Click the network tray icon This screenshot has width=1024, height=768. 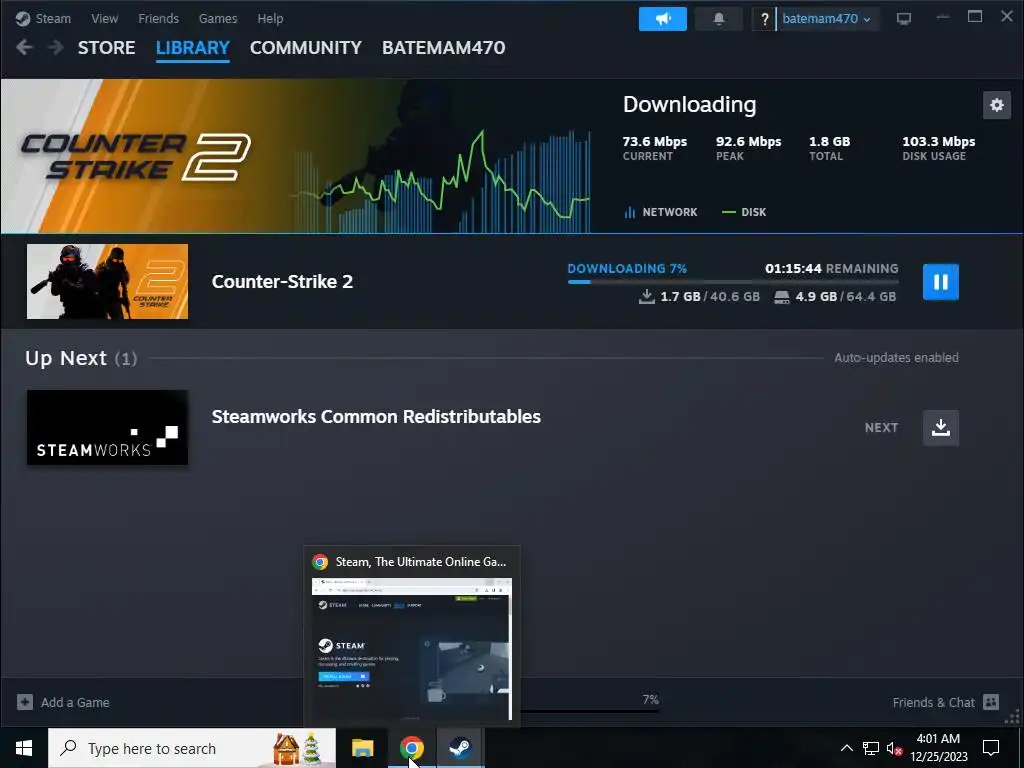(x=871, y=748)
